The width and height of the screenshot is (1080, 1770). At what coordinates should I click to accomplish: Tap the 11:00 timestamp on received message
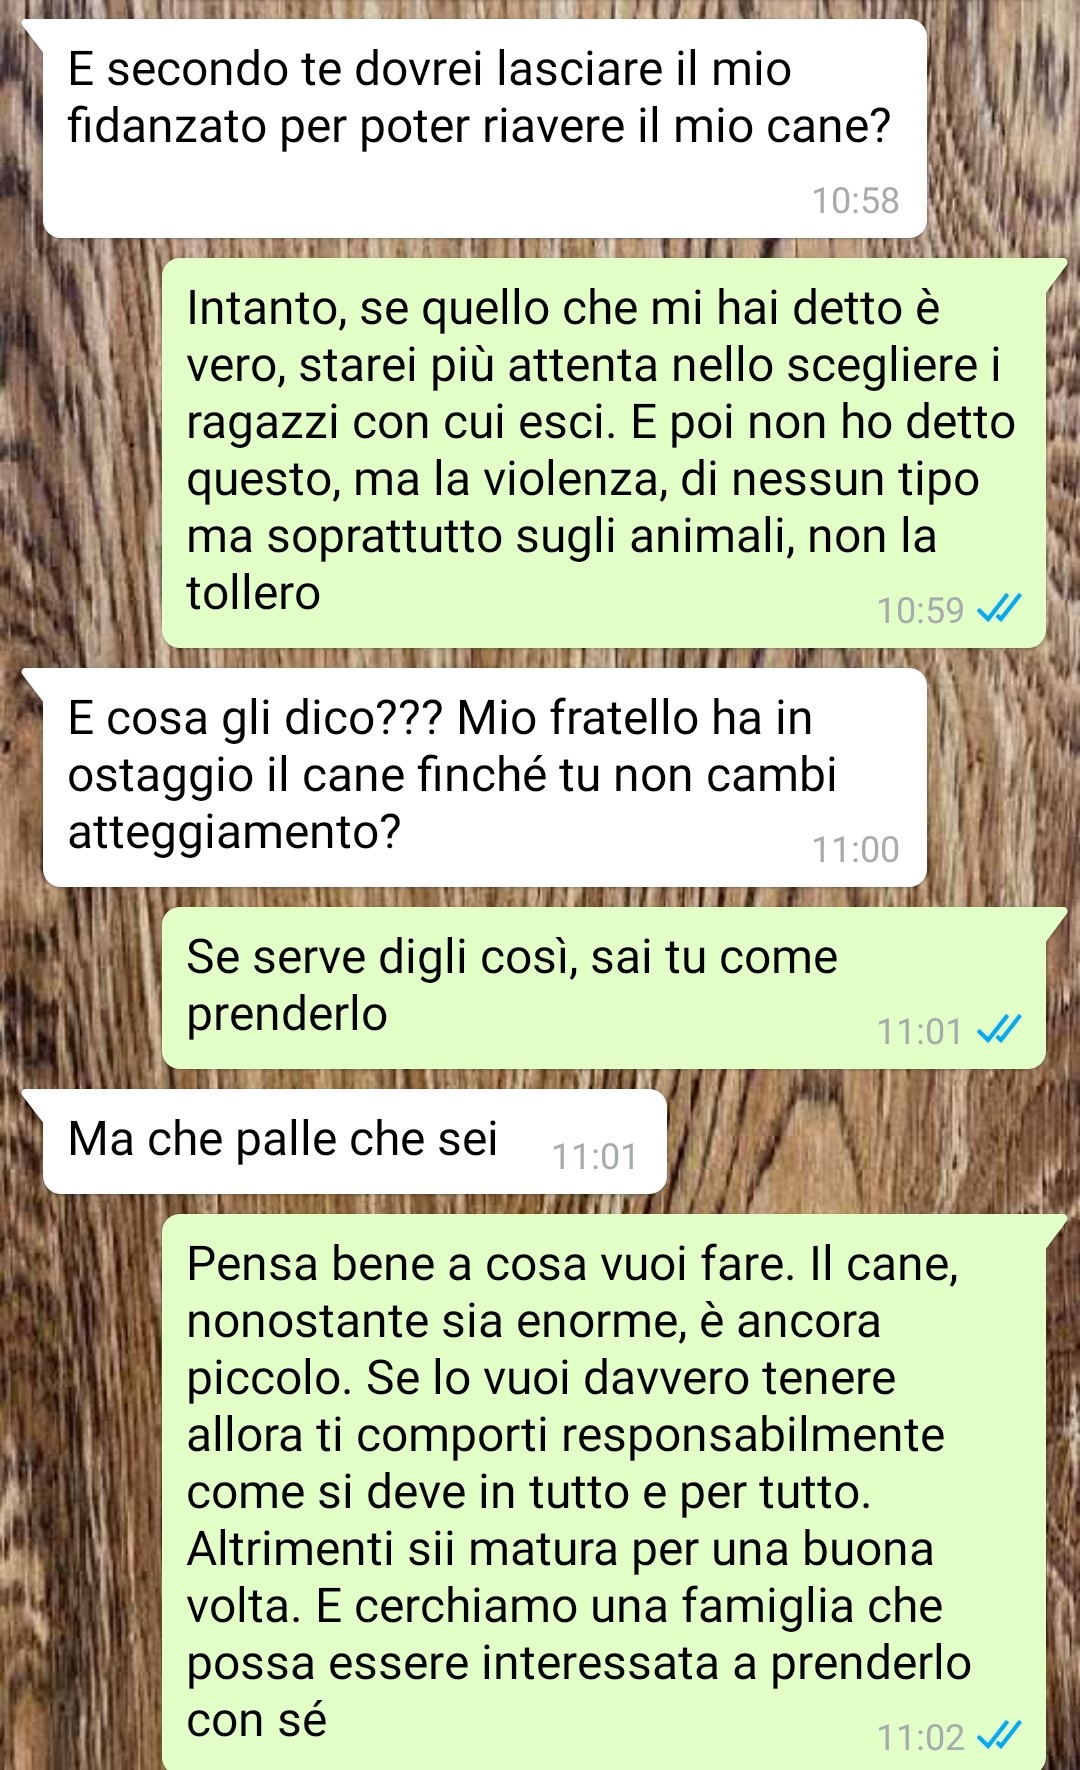coord(855,850)
